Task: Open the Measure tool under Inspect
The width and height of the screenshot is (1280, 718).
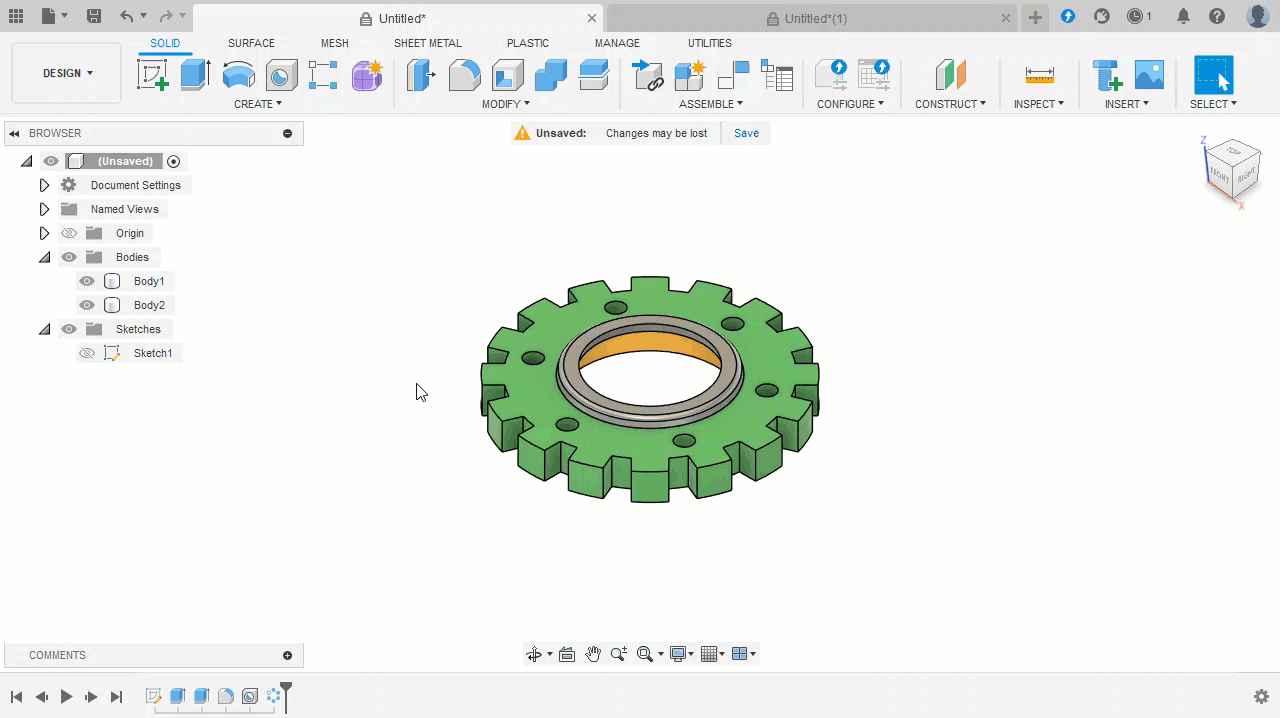Action: (x=1039, y=75)
